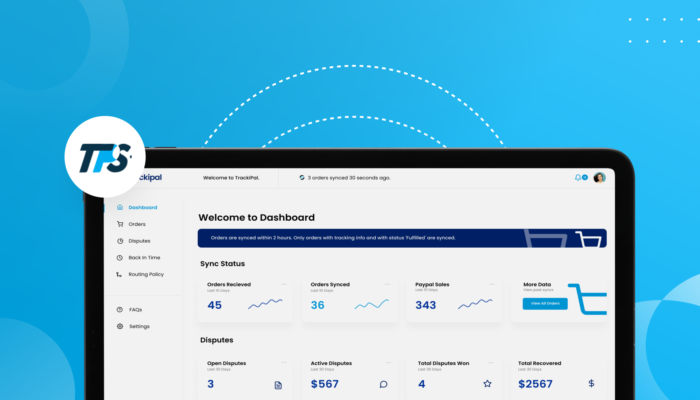This screenshot has width=700, height=400.
Task: Click the "Welcome to Dashboard" heading
Action: coord(256,217)
